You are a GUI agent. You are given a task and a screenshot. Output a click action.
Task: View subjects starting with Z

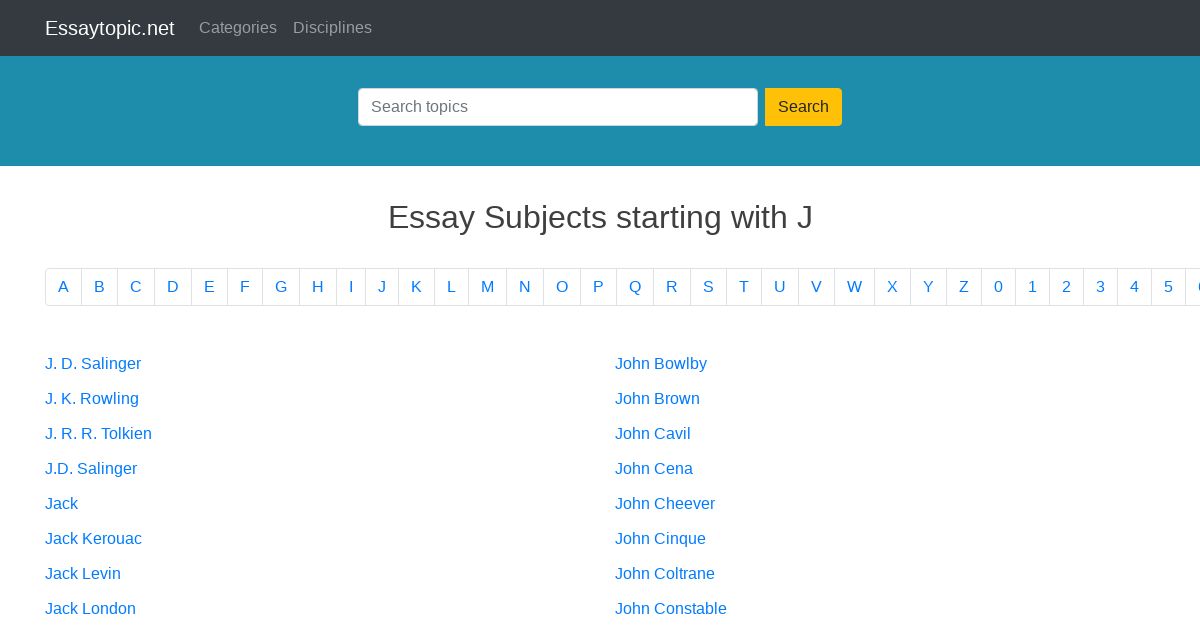click(964, 287)
